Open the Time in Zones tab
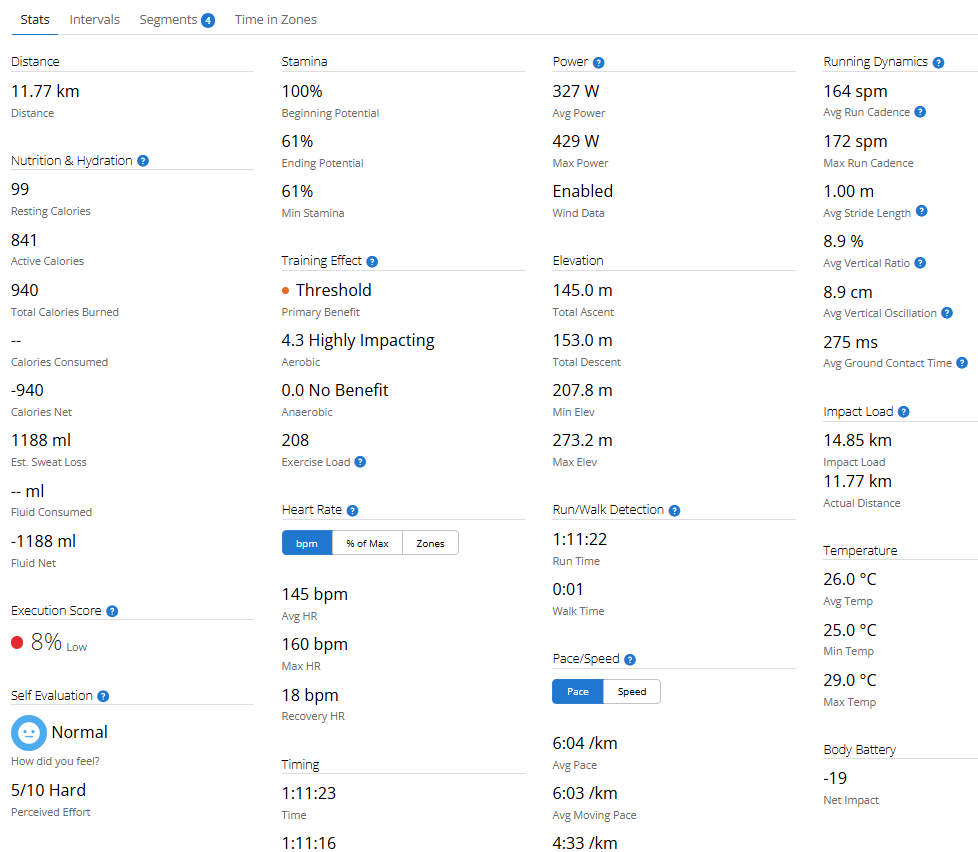The width and height of the screenshot is (978, 852). 275,19
